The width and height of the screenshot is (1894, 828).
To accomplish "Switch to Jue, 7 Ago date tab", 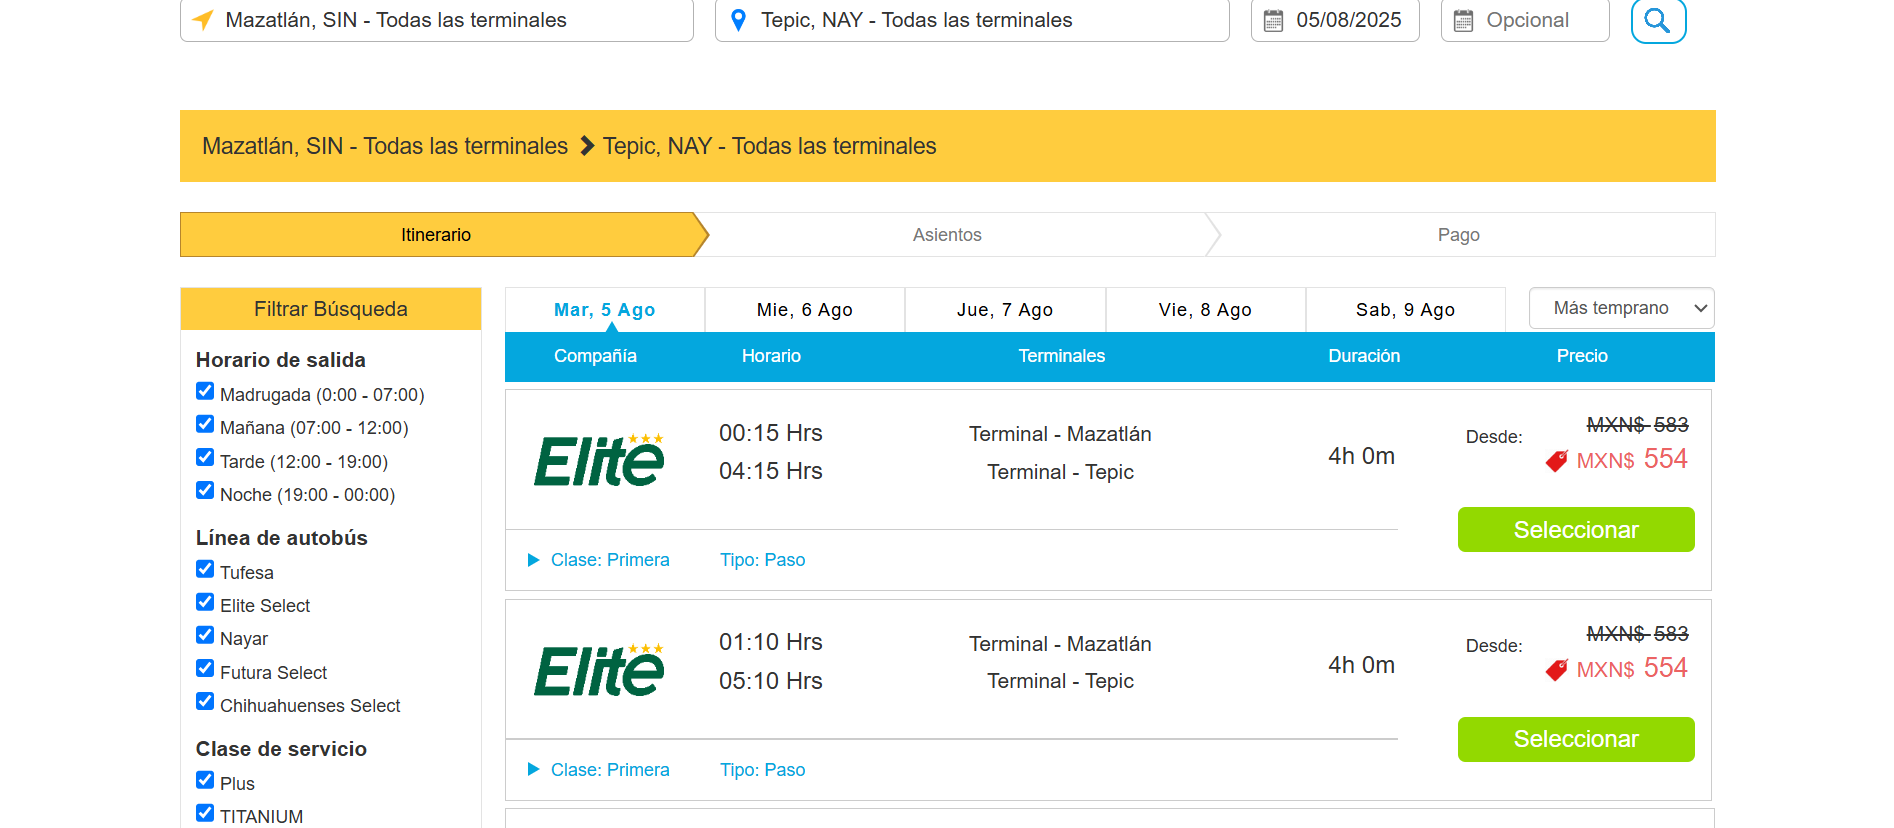I will pos(1005,310).
